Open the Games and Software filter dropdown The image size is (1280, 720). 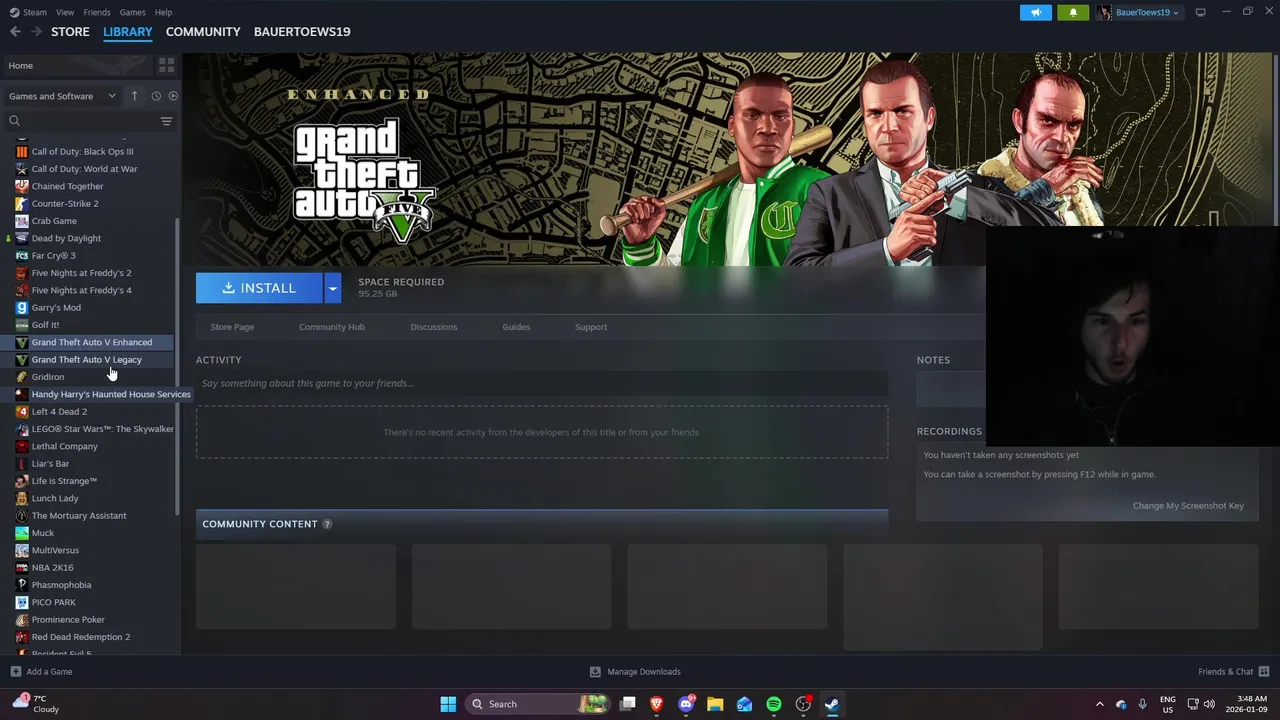(62, 96)
